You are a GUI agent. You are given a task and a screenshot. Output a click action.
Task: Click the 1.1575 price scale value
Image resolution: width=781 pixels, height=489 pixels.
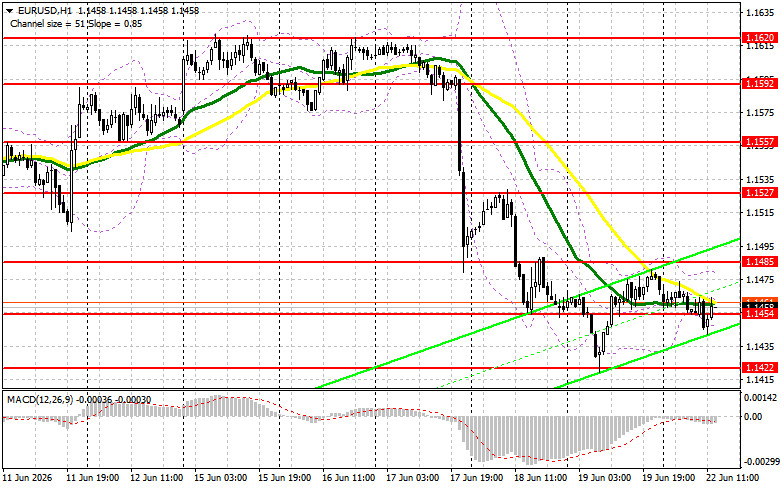pyautogui.click(x=761, y=113)
